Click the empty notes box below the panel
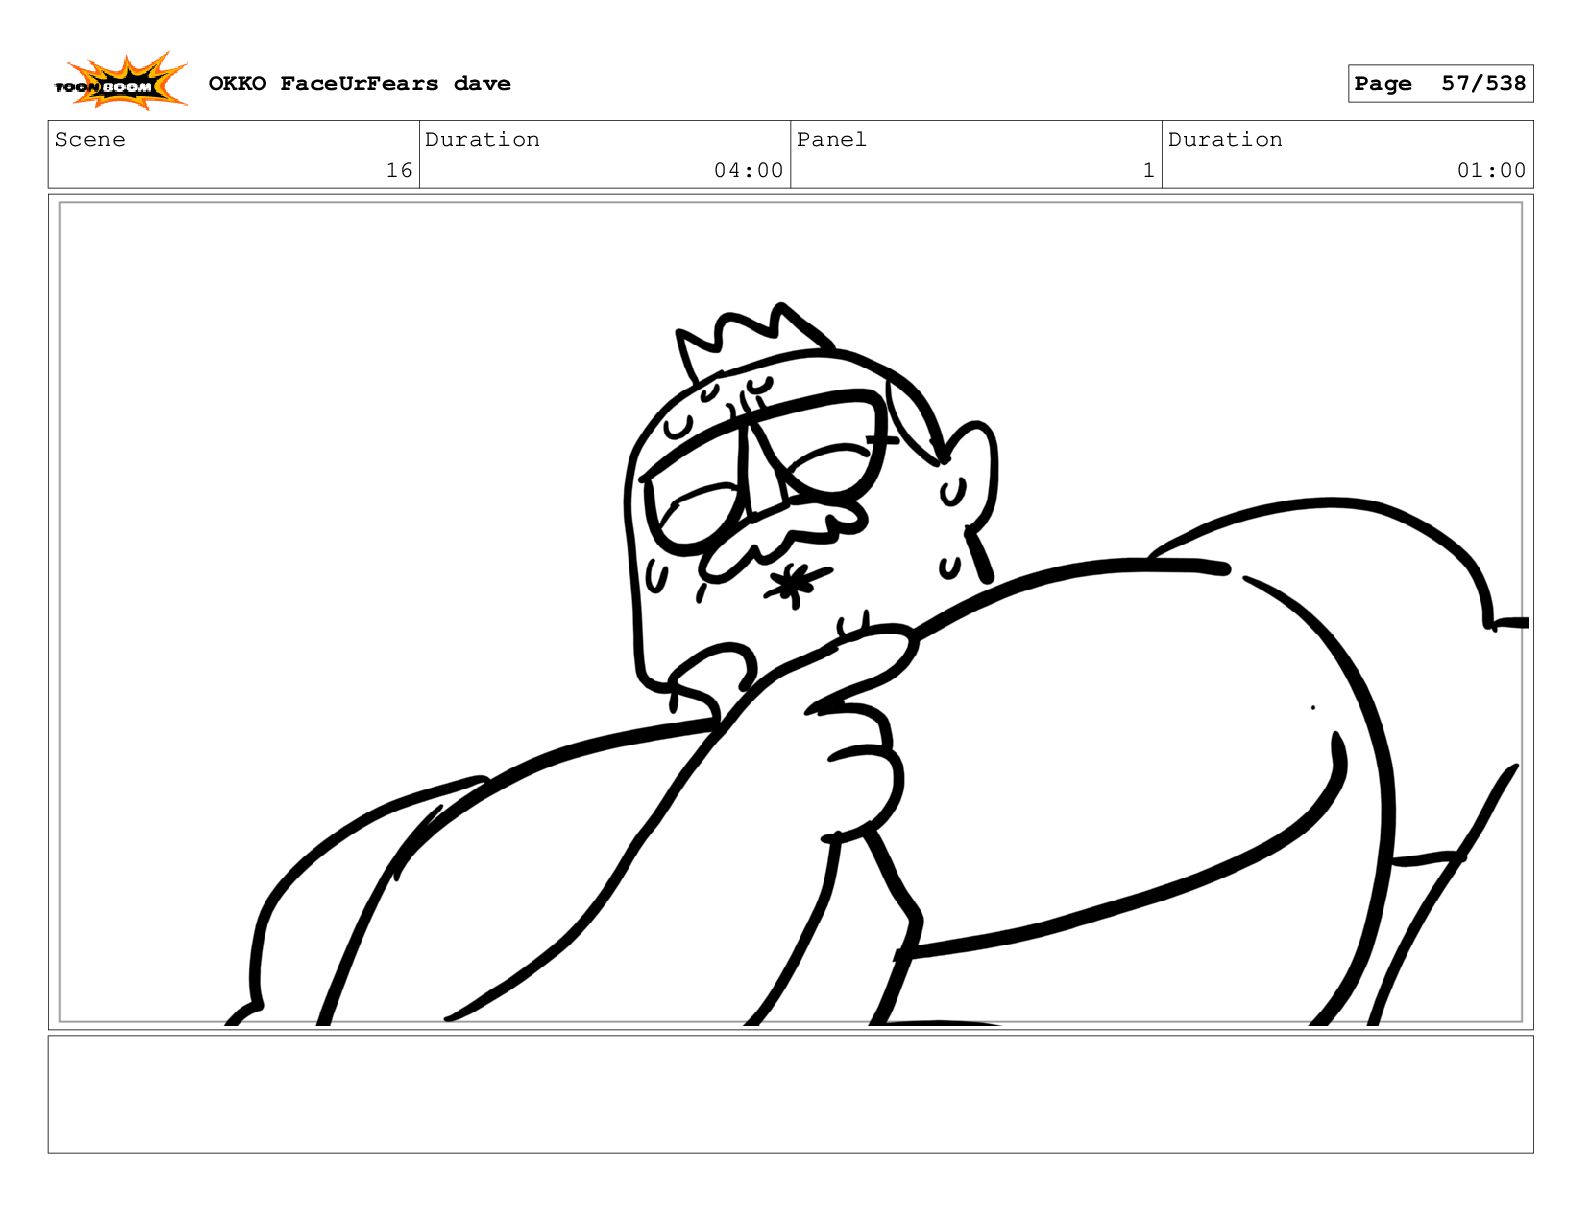Screen dimensions: 1582x1225 [791, 1094]
